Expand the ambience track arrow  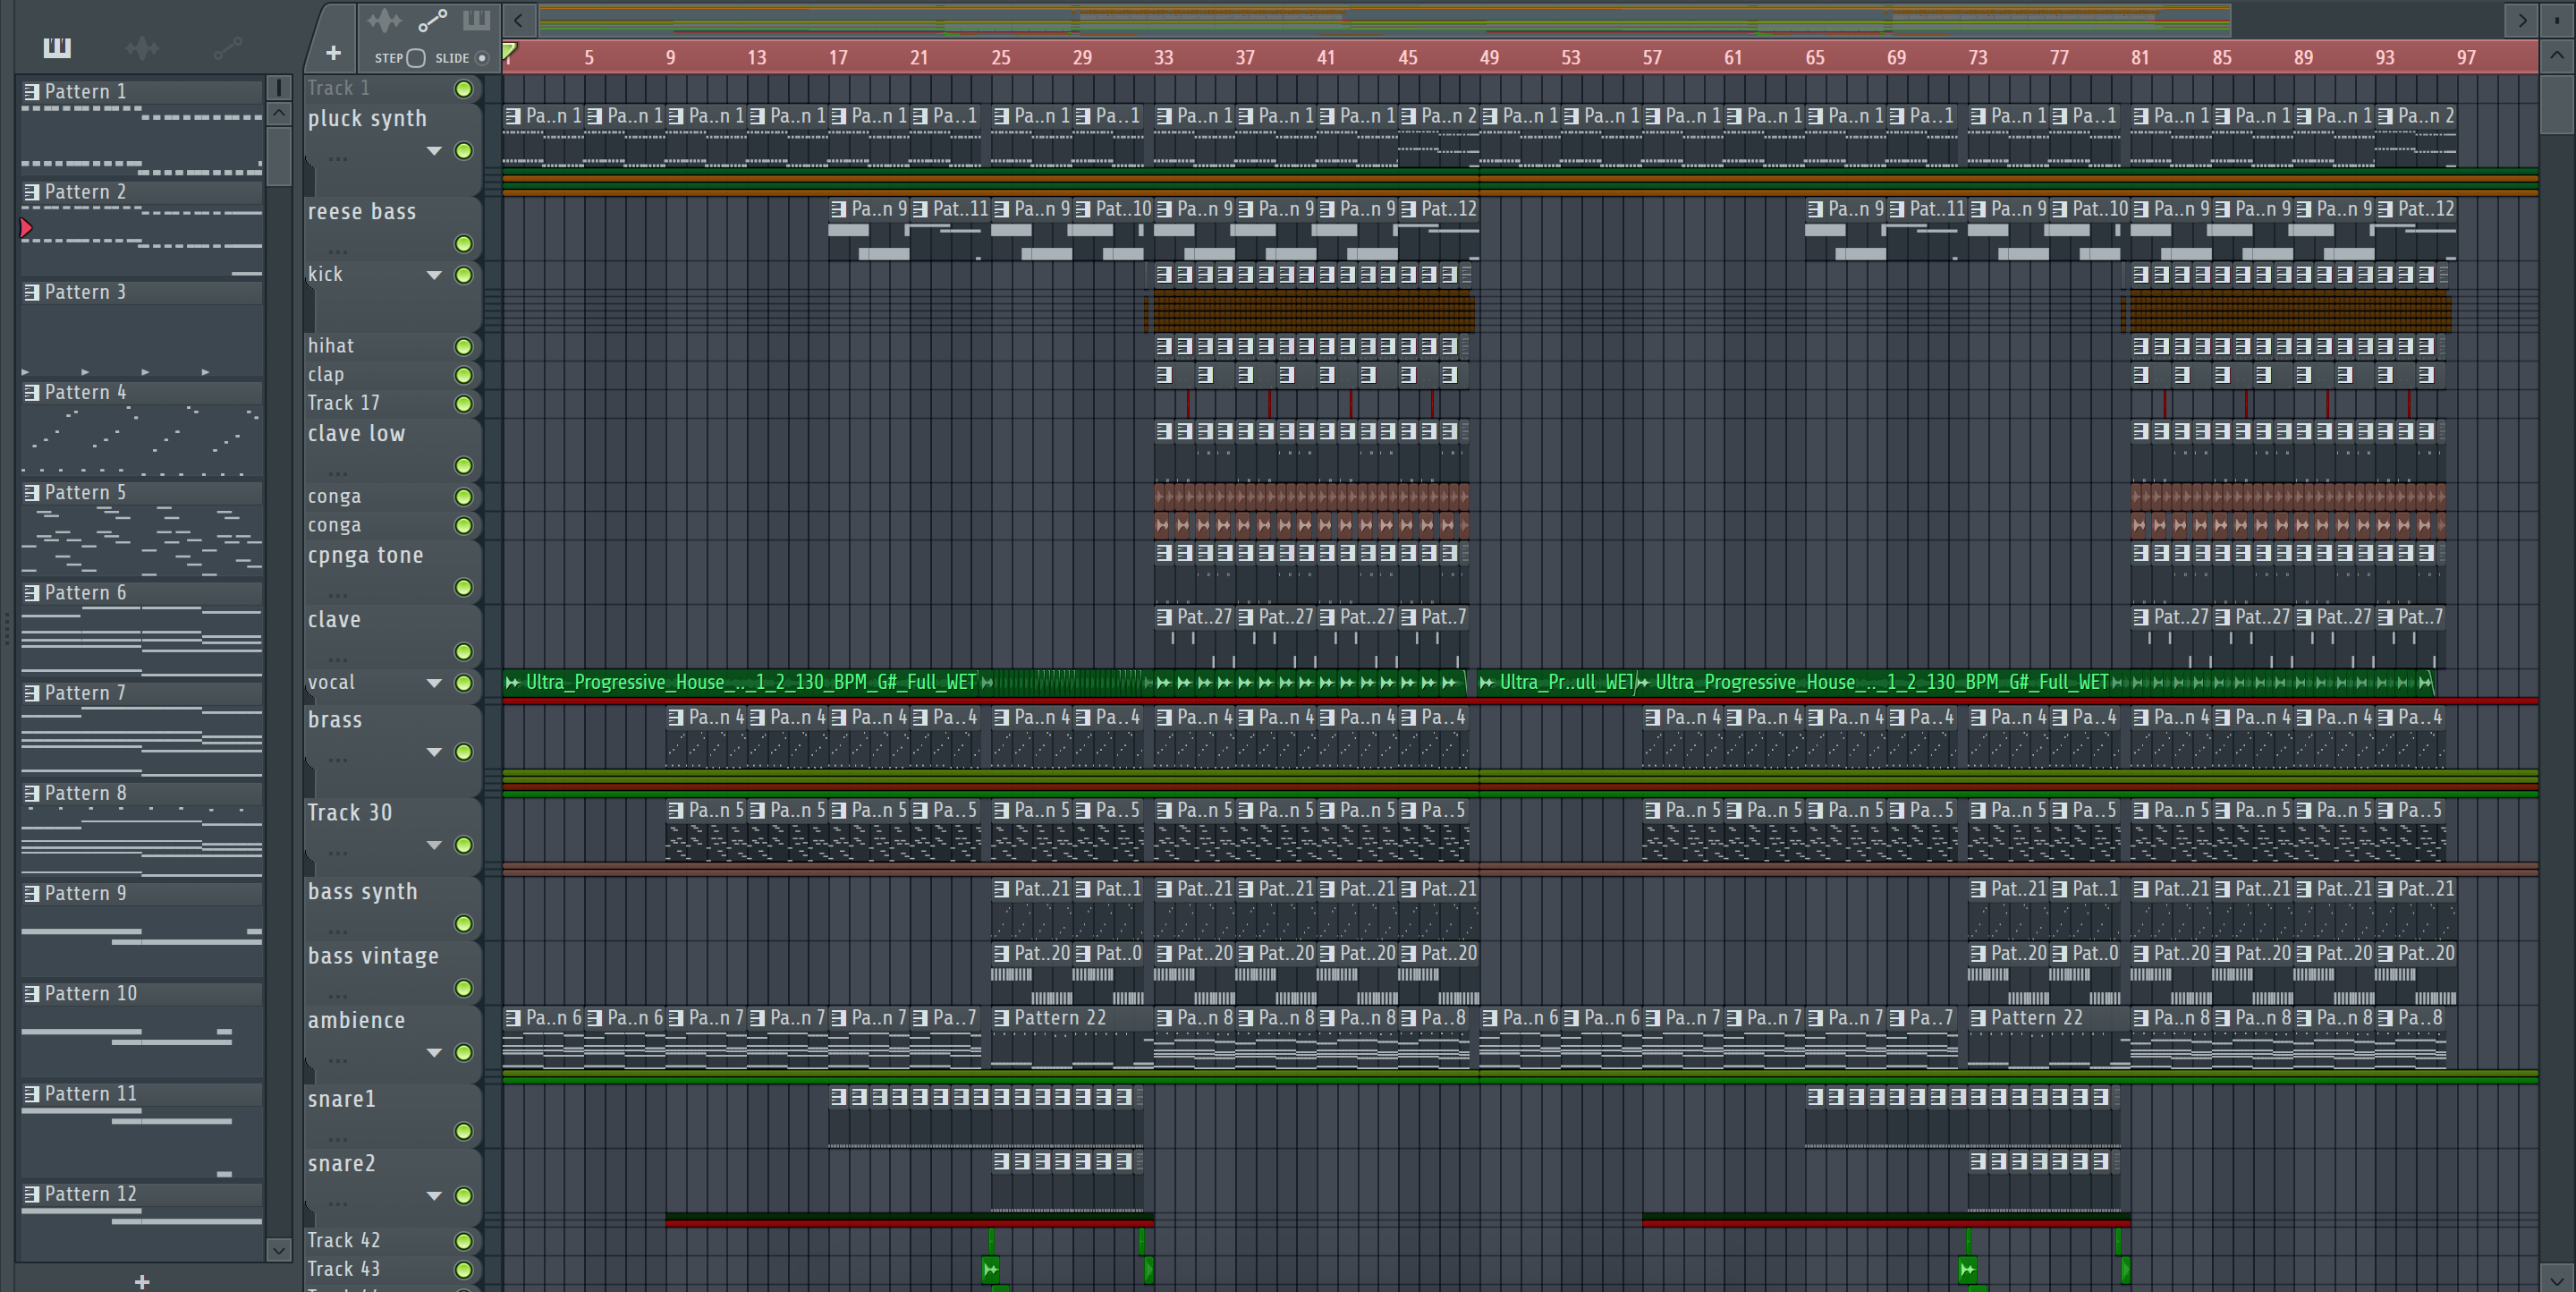434,1052
